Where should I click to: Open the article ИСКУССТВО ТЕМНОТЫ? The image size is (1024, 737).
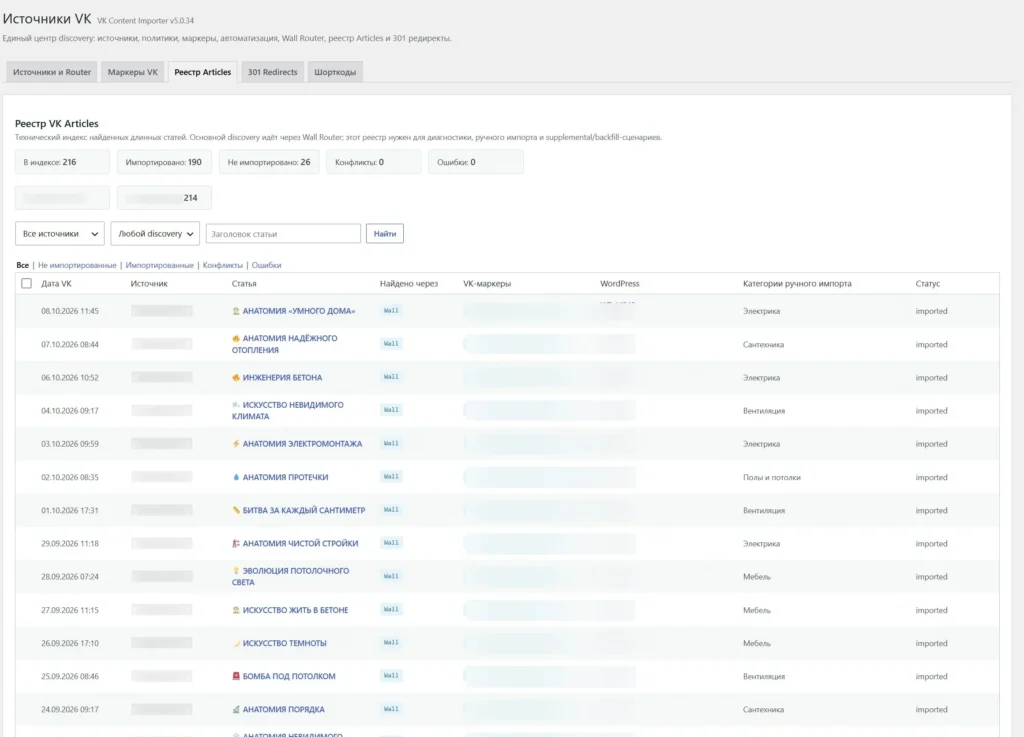click(285, 643)
